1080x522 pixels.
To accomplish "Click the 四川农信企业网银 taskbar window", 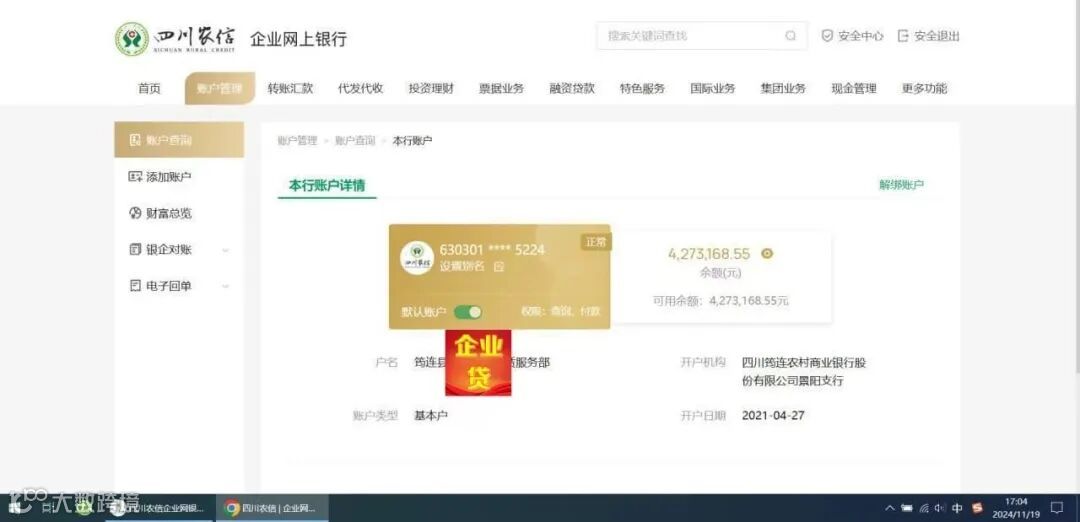I will point(160,508).
